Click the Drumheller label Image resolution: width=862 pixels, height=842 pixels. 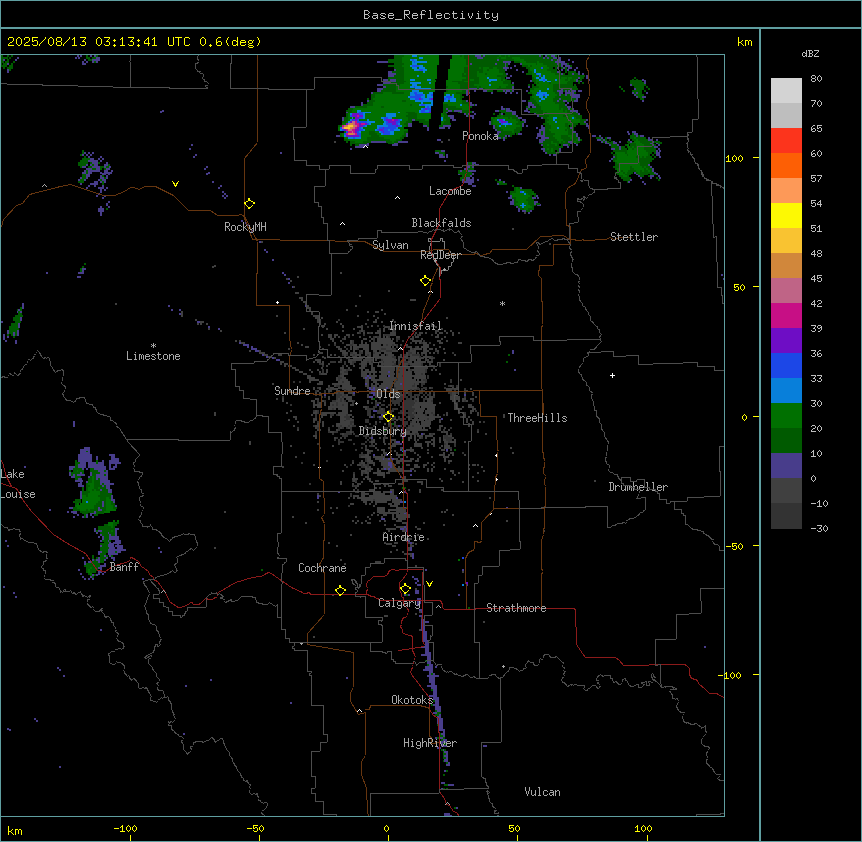pos(638,487)
